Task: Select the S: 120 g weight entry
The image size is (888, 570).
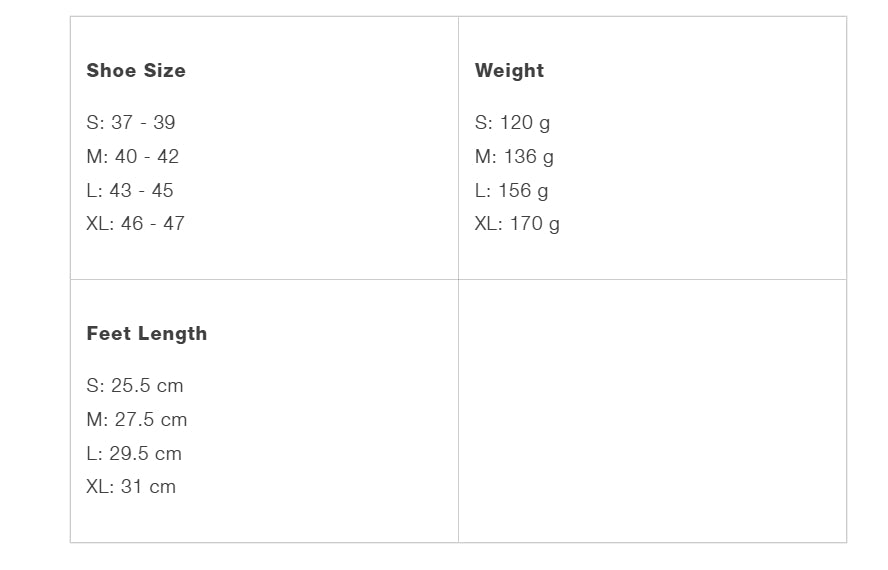Action: coord(512,123)
